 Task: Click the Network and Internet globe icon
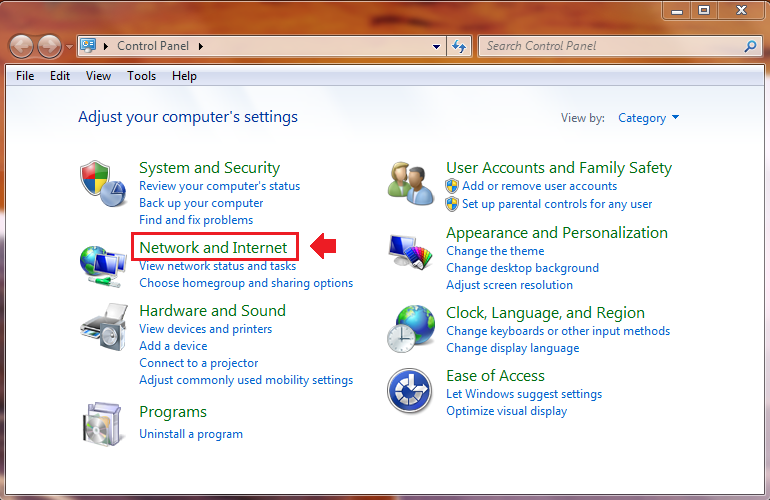[103, 266]
